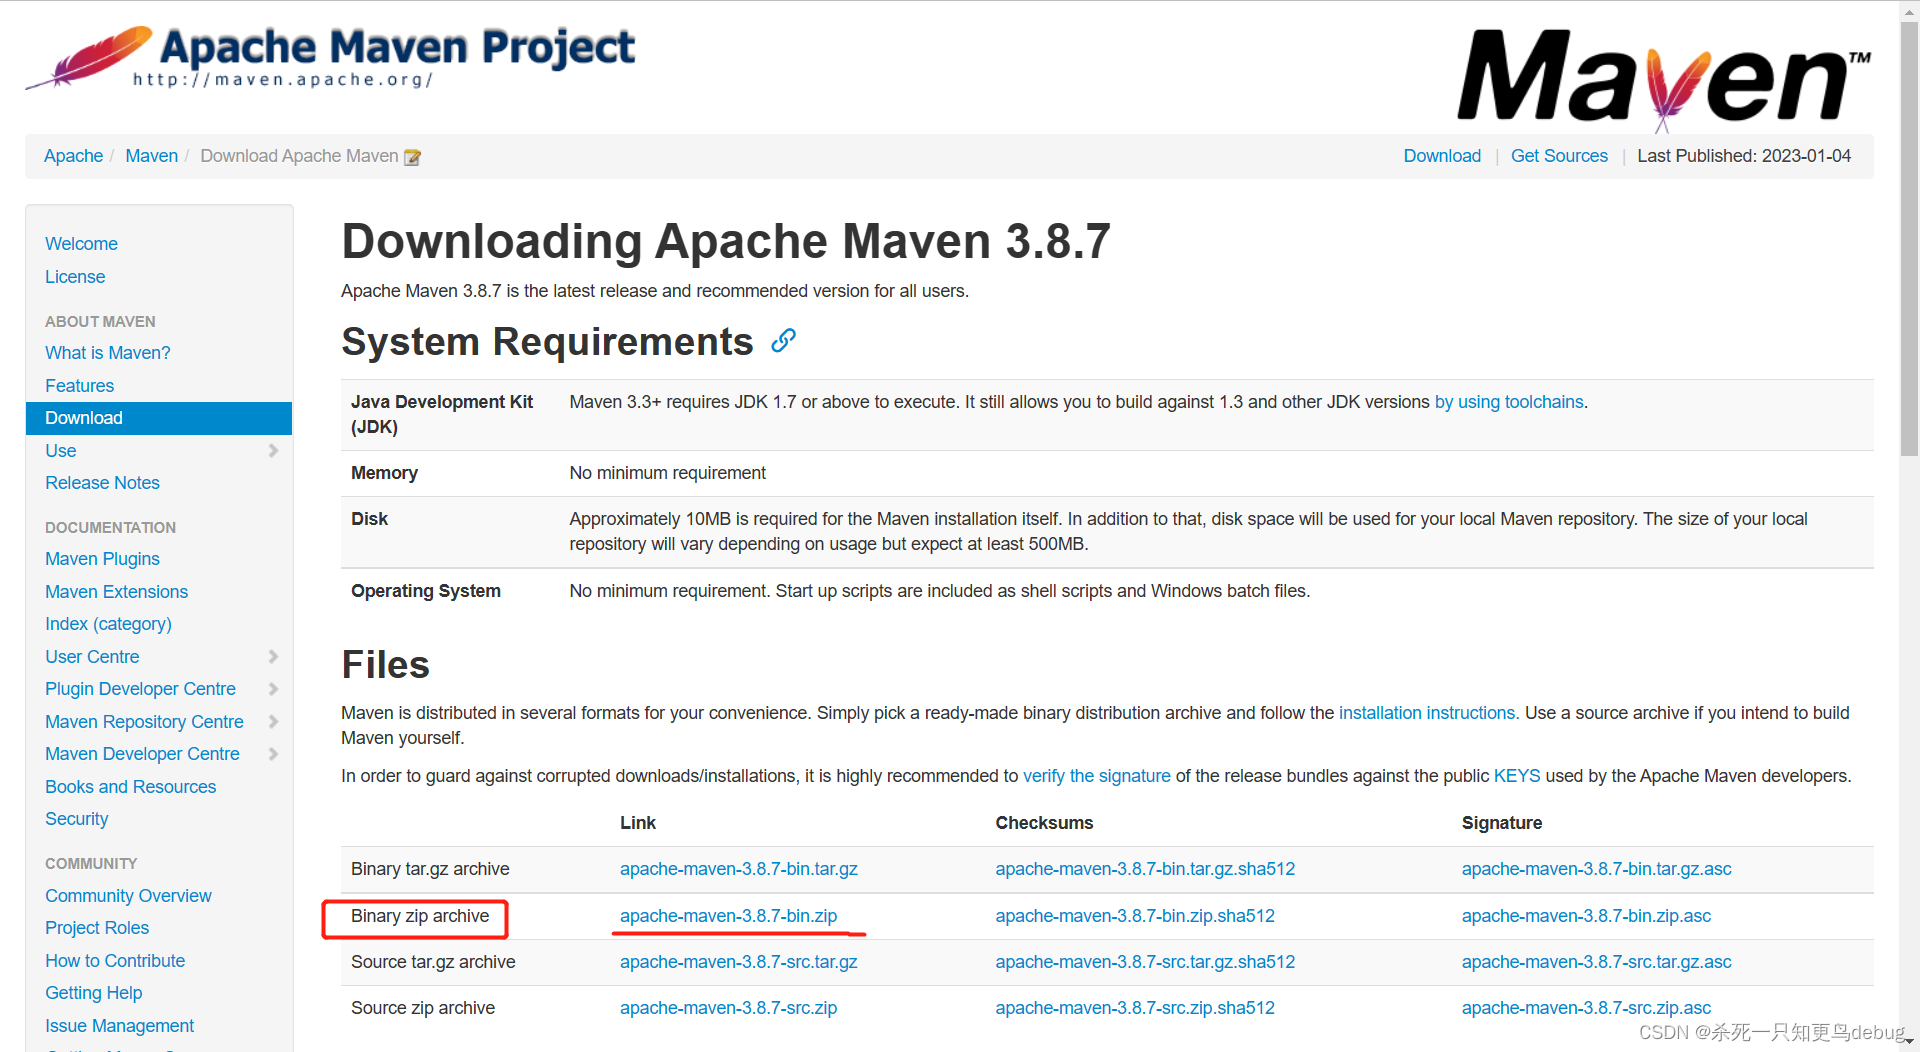
Task: Download apache-maven-3.8.7-src.tar.gz
Action: click(738, 962)
